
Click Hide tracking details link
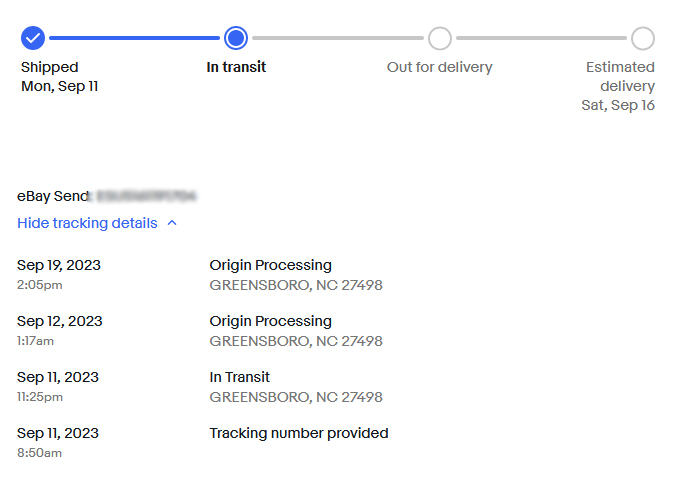click(x=87, y=223)
